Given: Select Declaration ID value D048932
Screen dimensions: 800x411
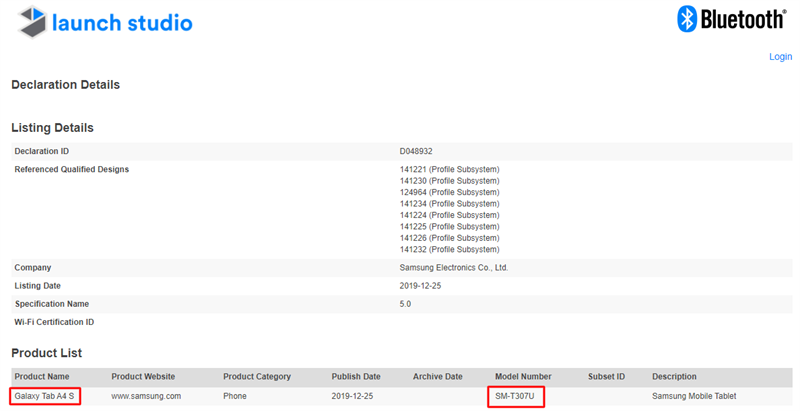Looking at the screenshot, I should 416,151.
